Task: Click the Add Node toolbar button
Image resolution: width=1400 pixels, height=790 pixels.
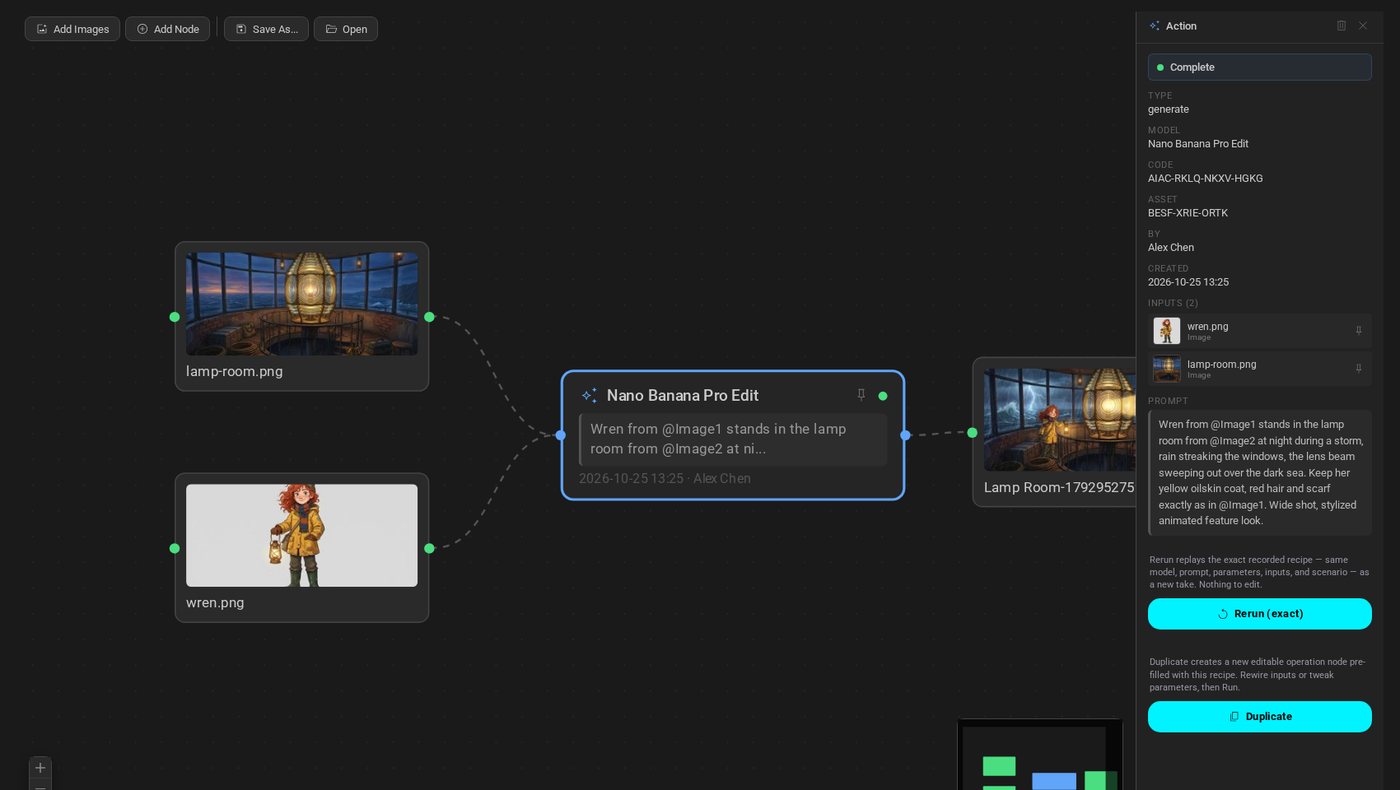Action: tap(167, 29)
